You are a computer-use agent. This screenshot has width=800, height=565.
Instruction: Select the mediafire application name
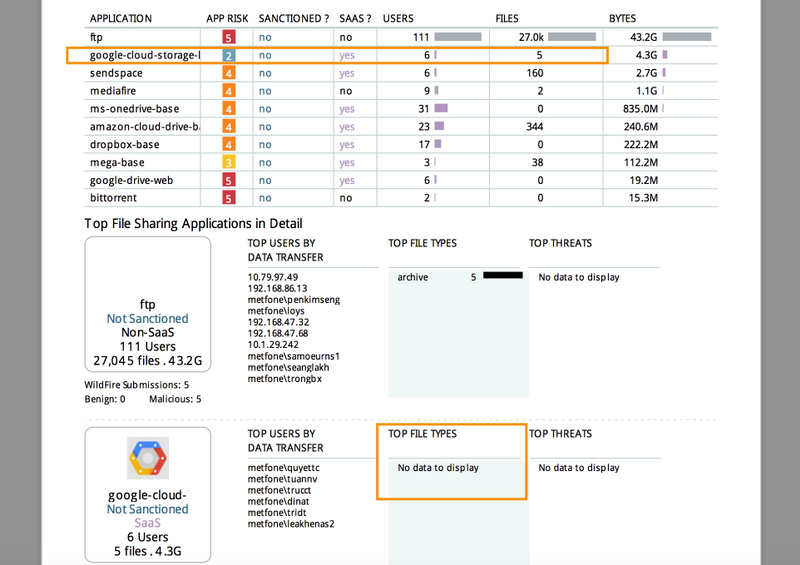point(113,91)
